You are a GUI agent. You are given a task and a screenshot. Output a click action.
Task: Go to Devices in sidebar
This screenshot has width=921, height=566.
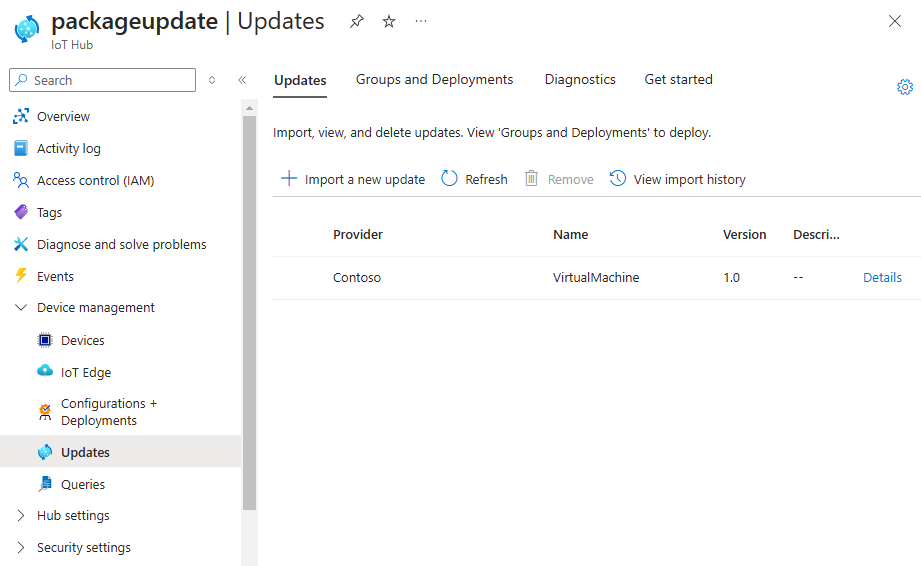(82, 340)
